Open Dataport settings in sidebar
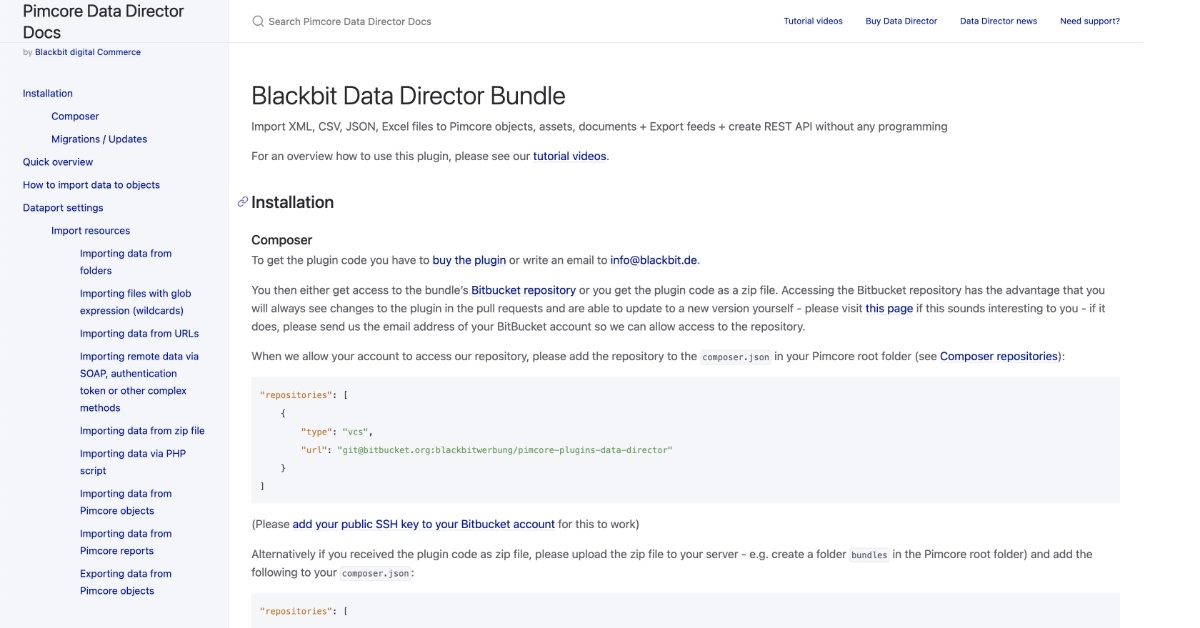Image resolution: width=1200 pixels, height=628 pixels. coord(64,207)
